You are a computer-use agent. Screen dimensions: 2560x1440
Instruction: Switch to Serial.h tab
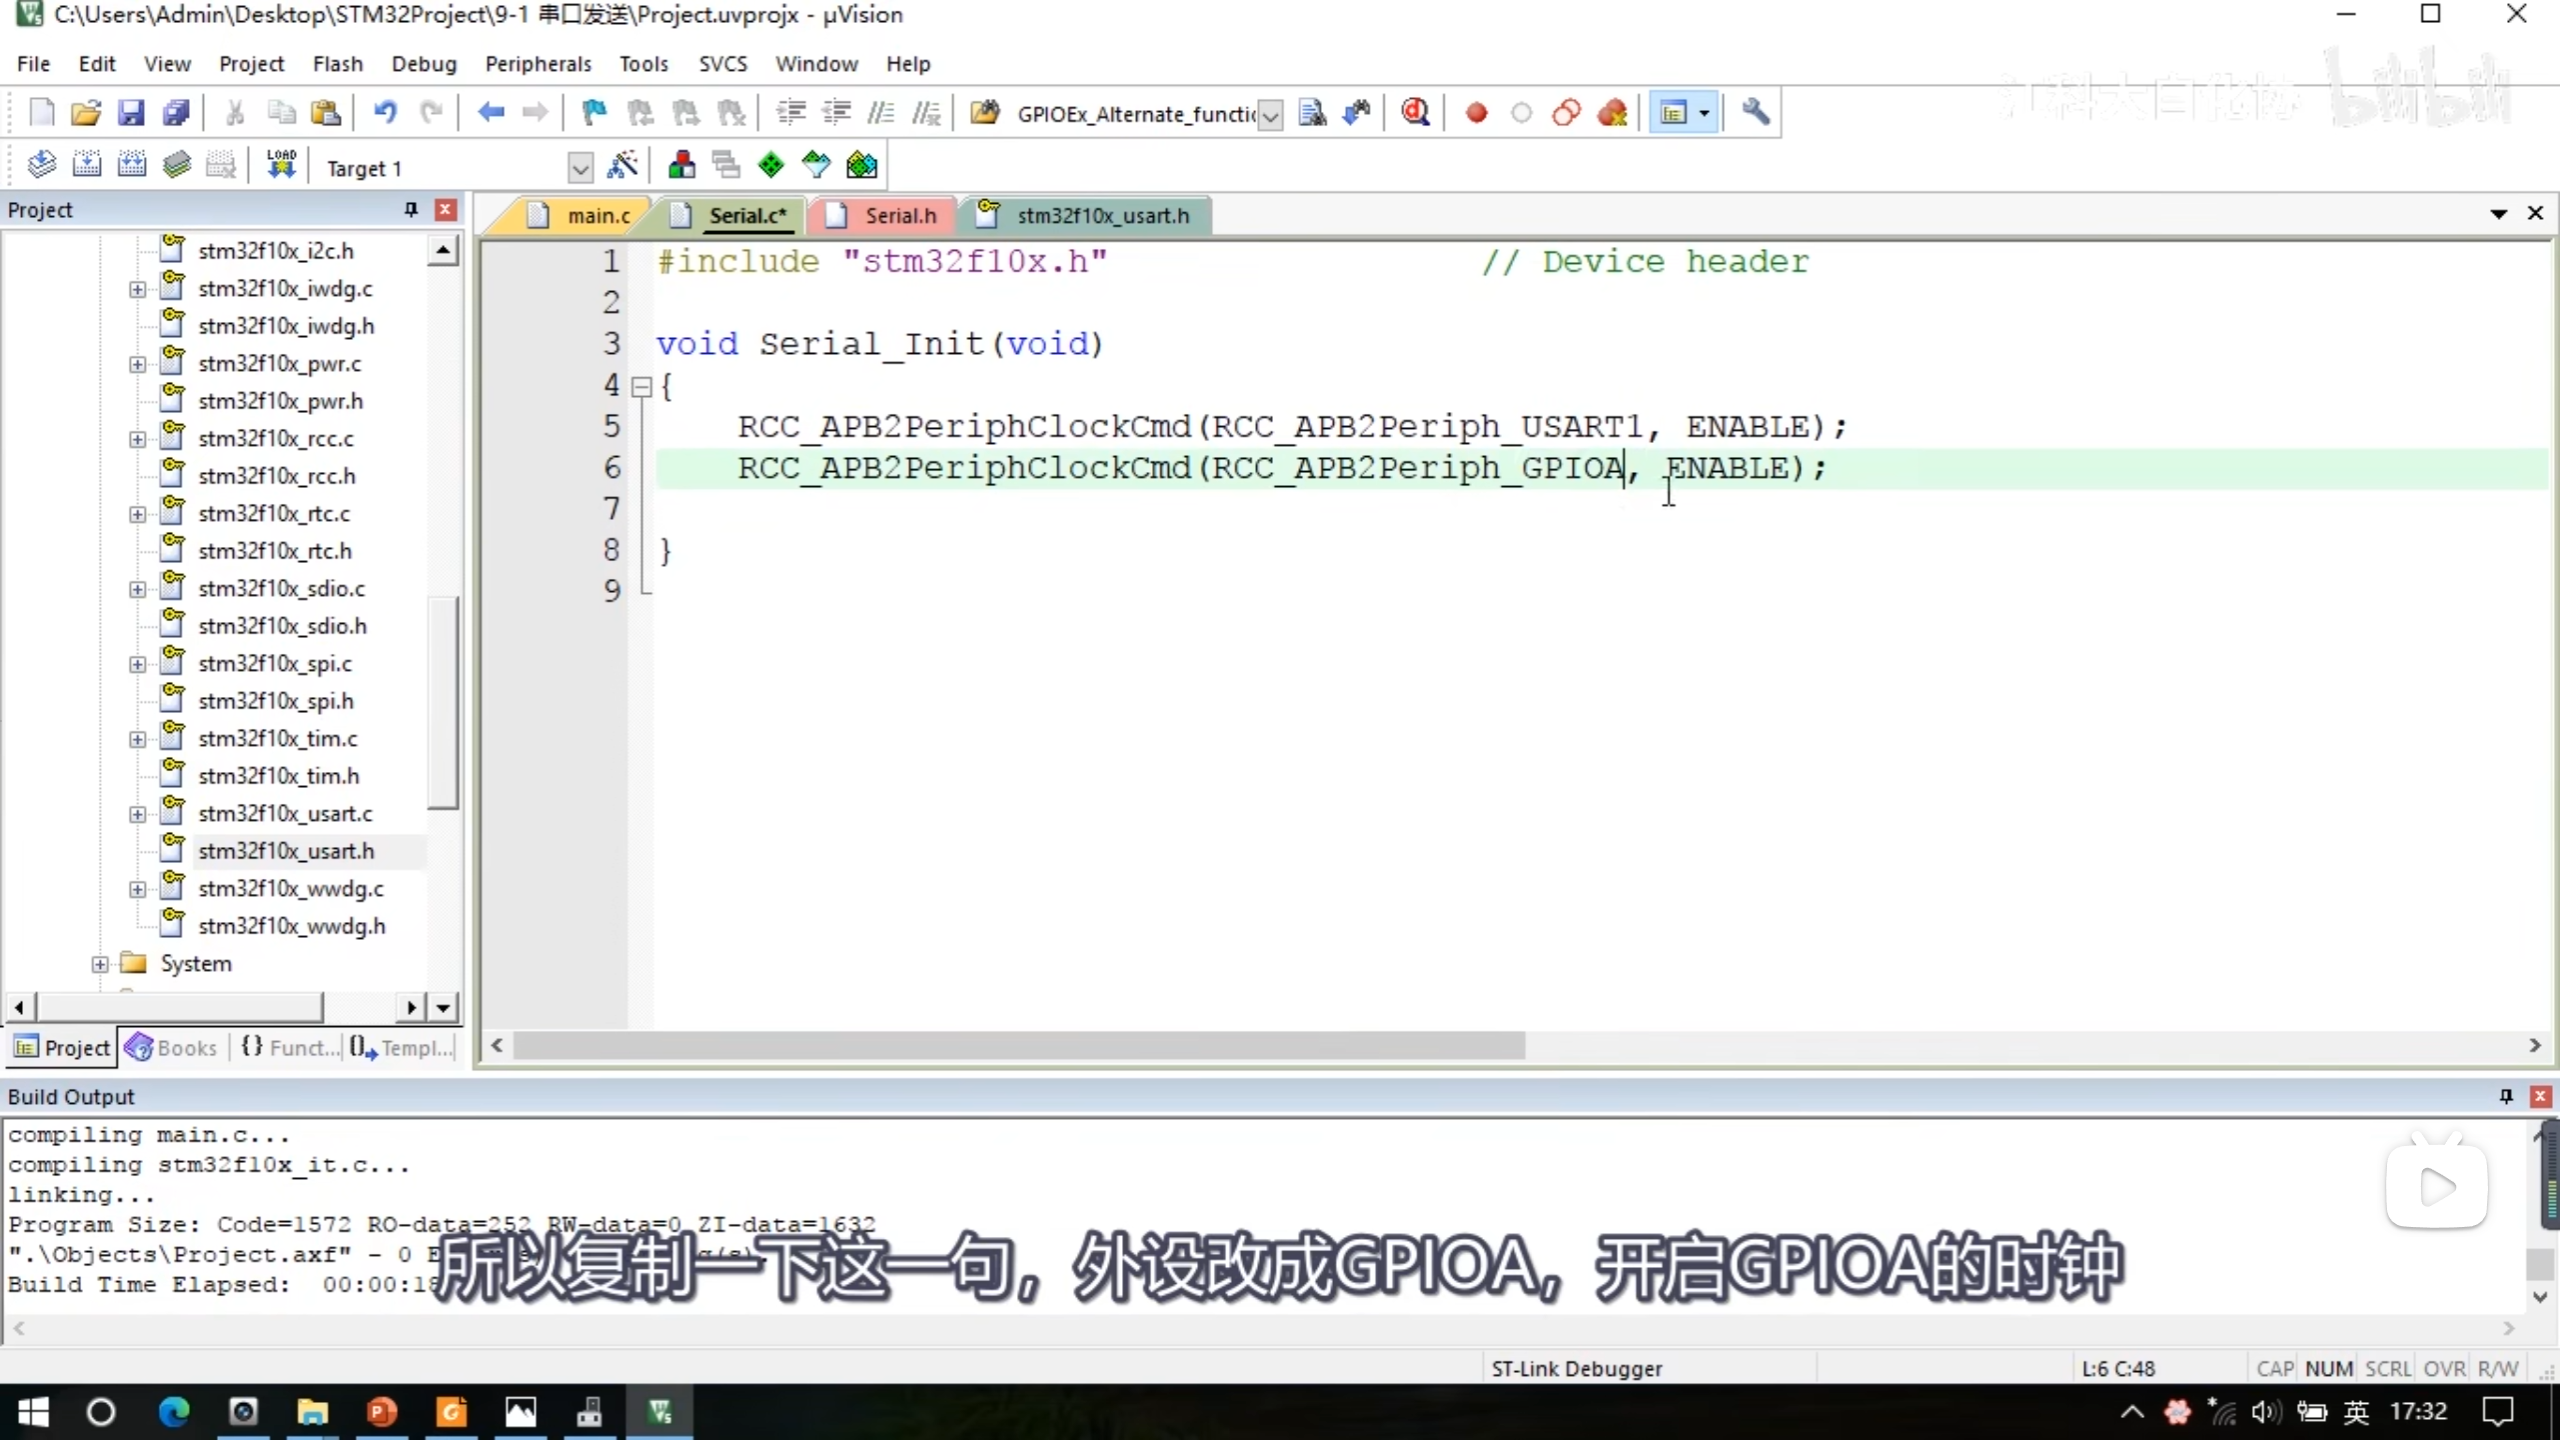pyautogui.click(x=899, y=216)
